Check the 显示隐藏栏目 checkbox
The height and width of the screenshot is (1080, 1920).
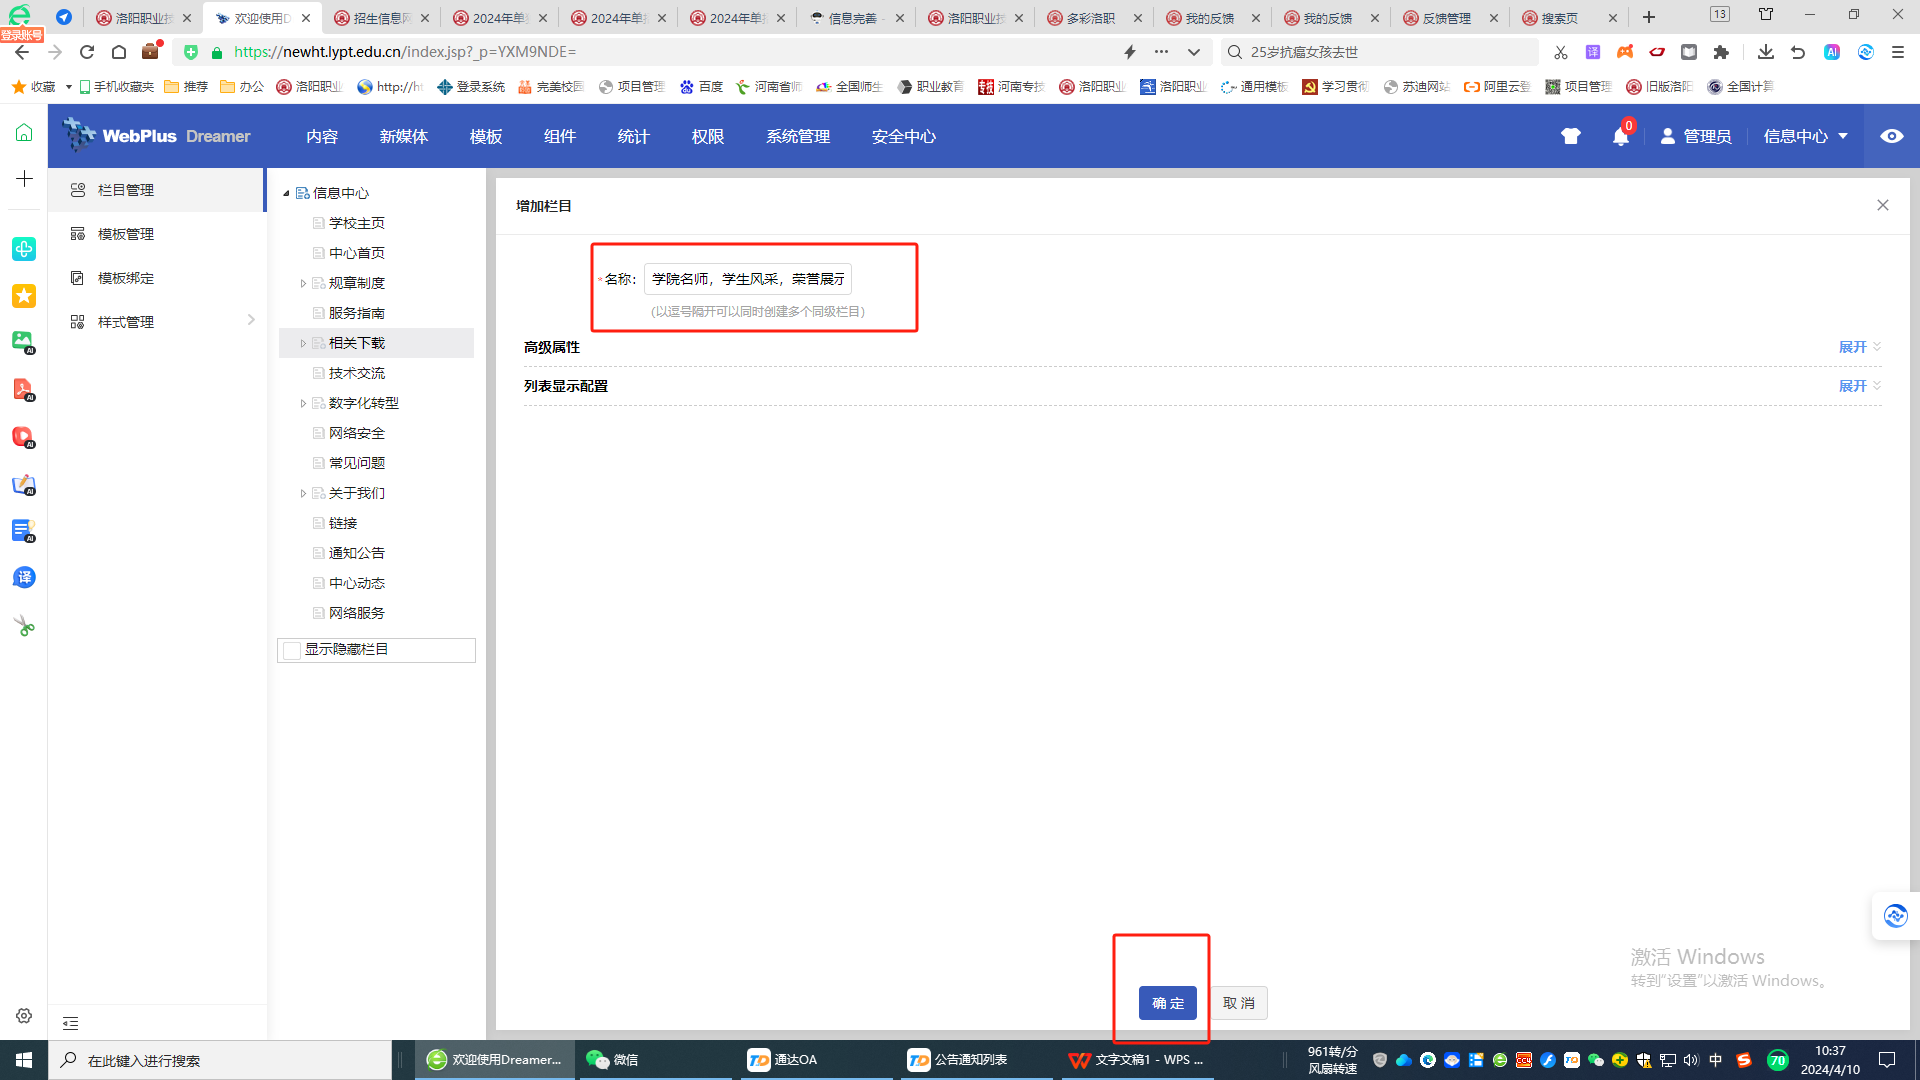pos(292,650)
